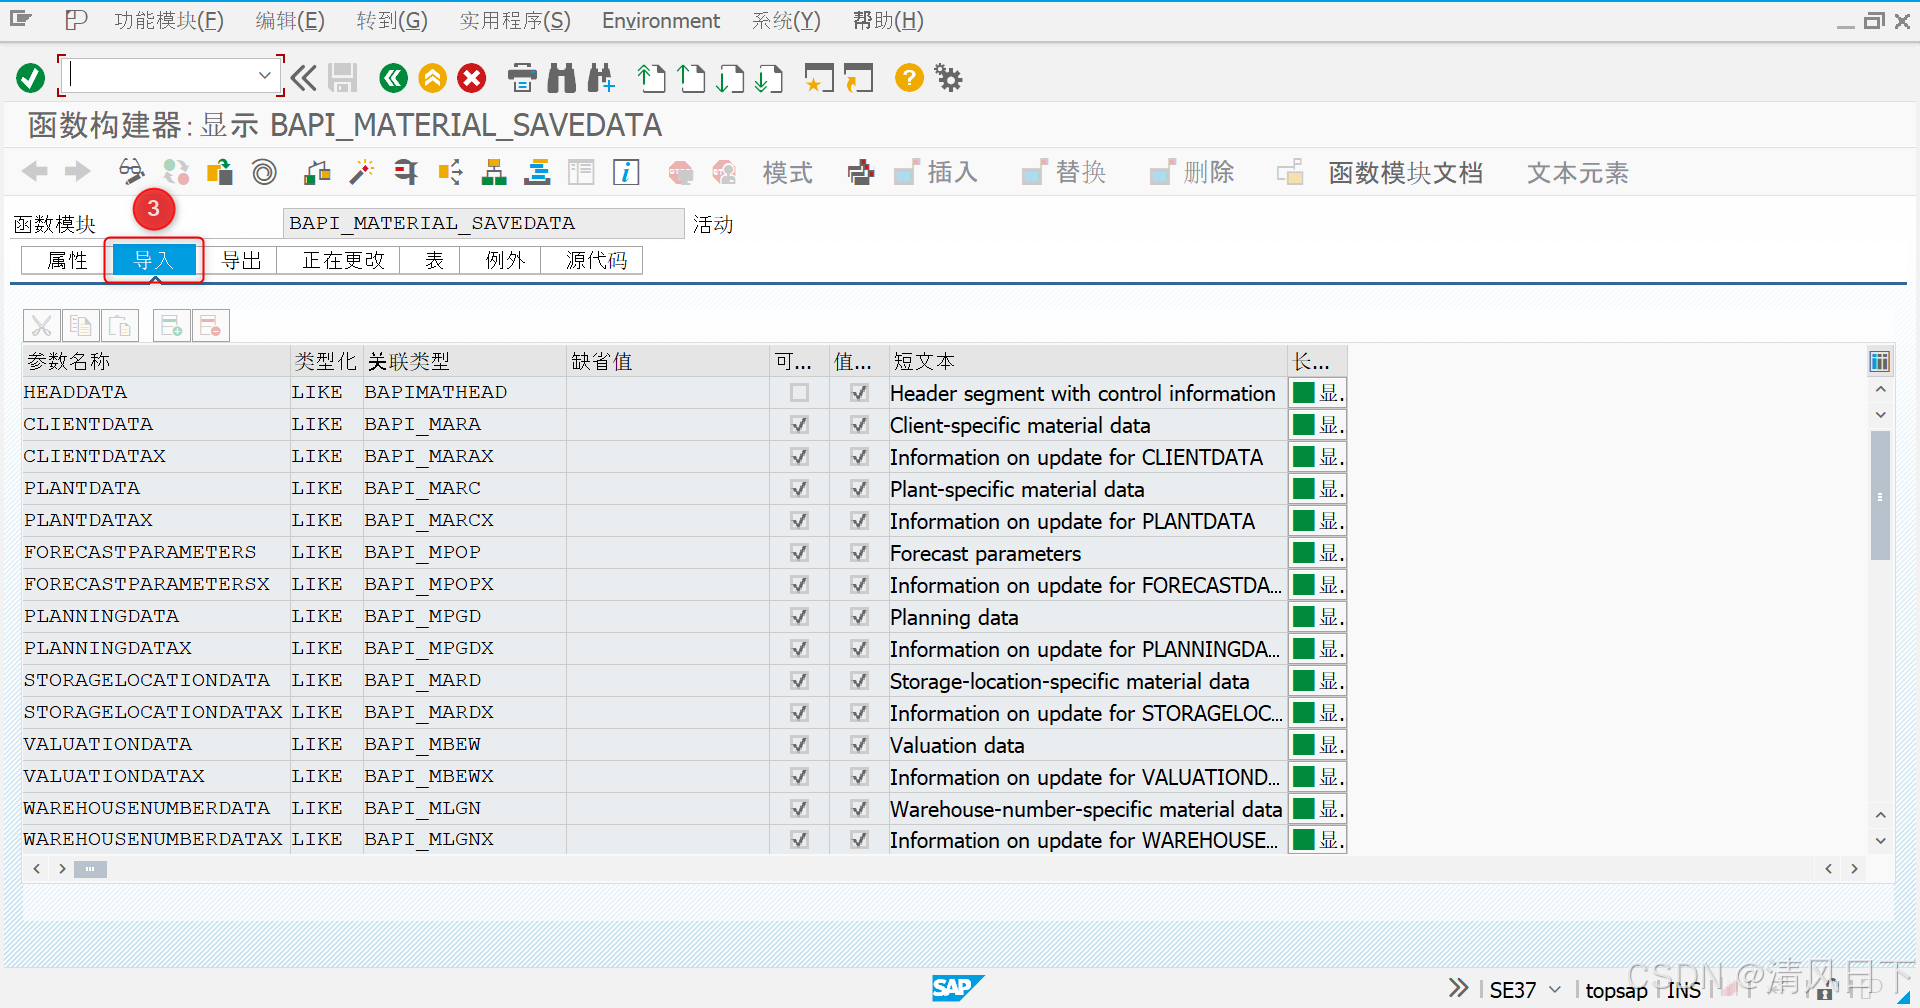
Task: Click the First Page icon
Action: [x=652, y=77]
